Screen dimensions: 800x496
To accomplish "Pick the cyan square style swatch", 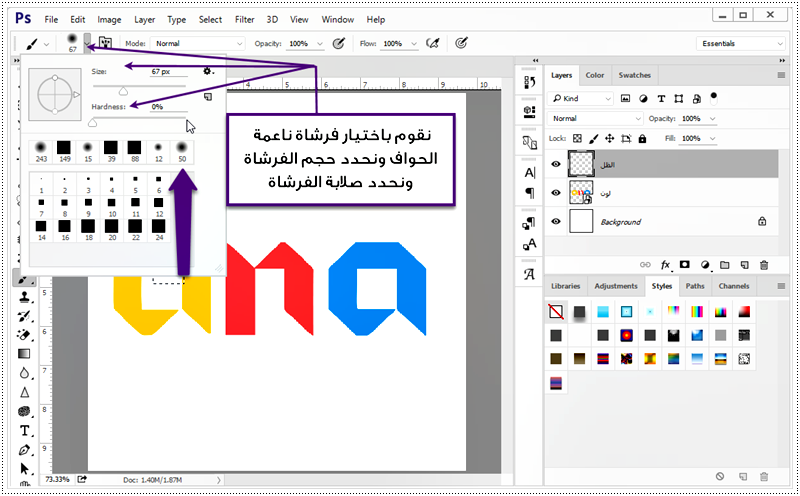I will 603,312.
